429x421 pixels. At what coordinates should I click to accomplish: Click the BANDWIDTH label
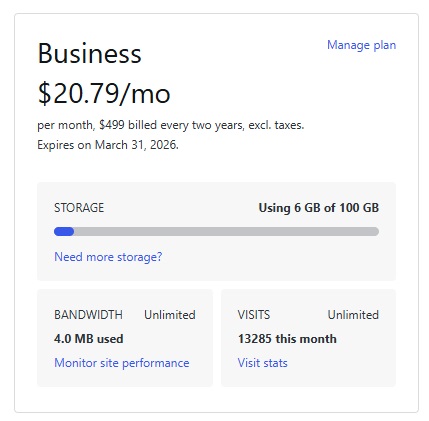[x=88, y=315]
